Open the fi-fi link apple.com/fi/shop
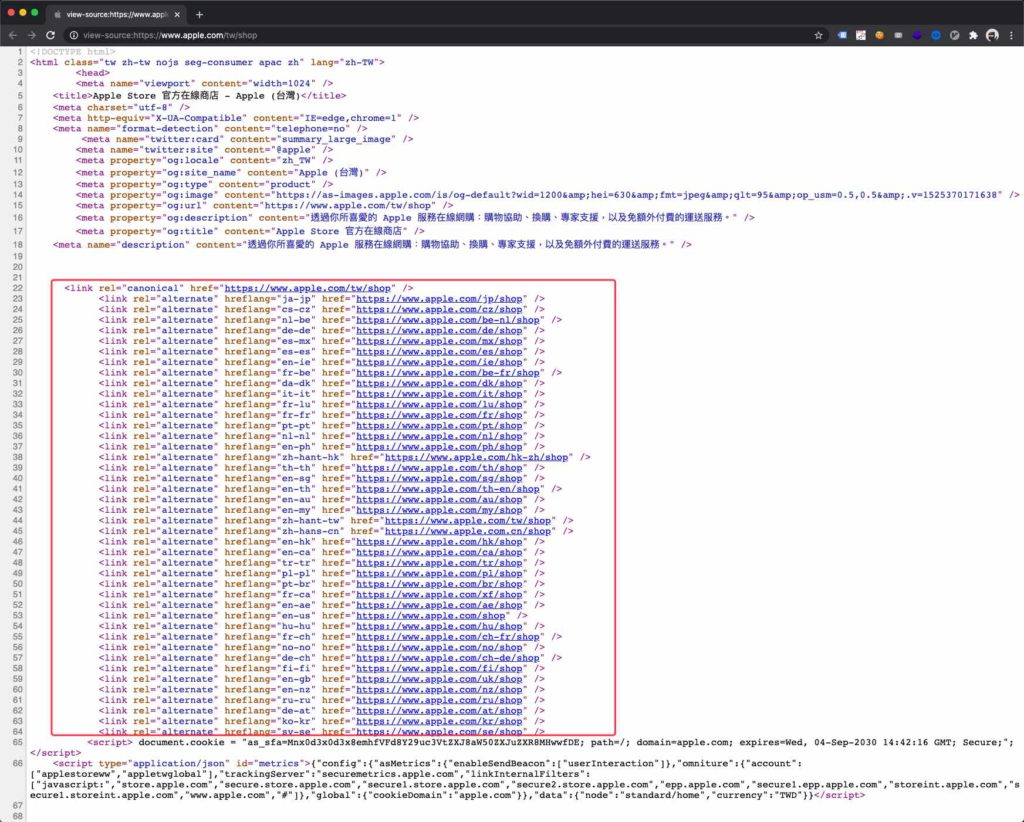The height and width of the screenshot is (822, 1024). point(439,668)
